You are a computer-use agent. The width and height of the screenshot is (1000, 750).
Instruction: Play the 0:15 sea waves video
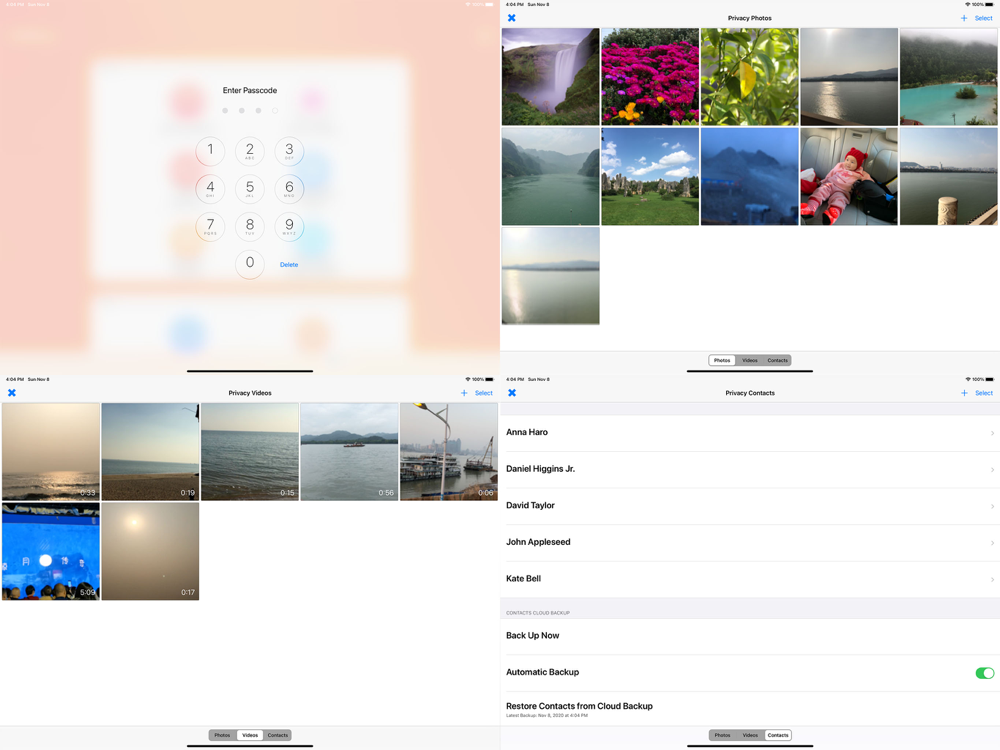[x=249, y=452]
